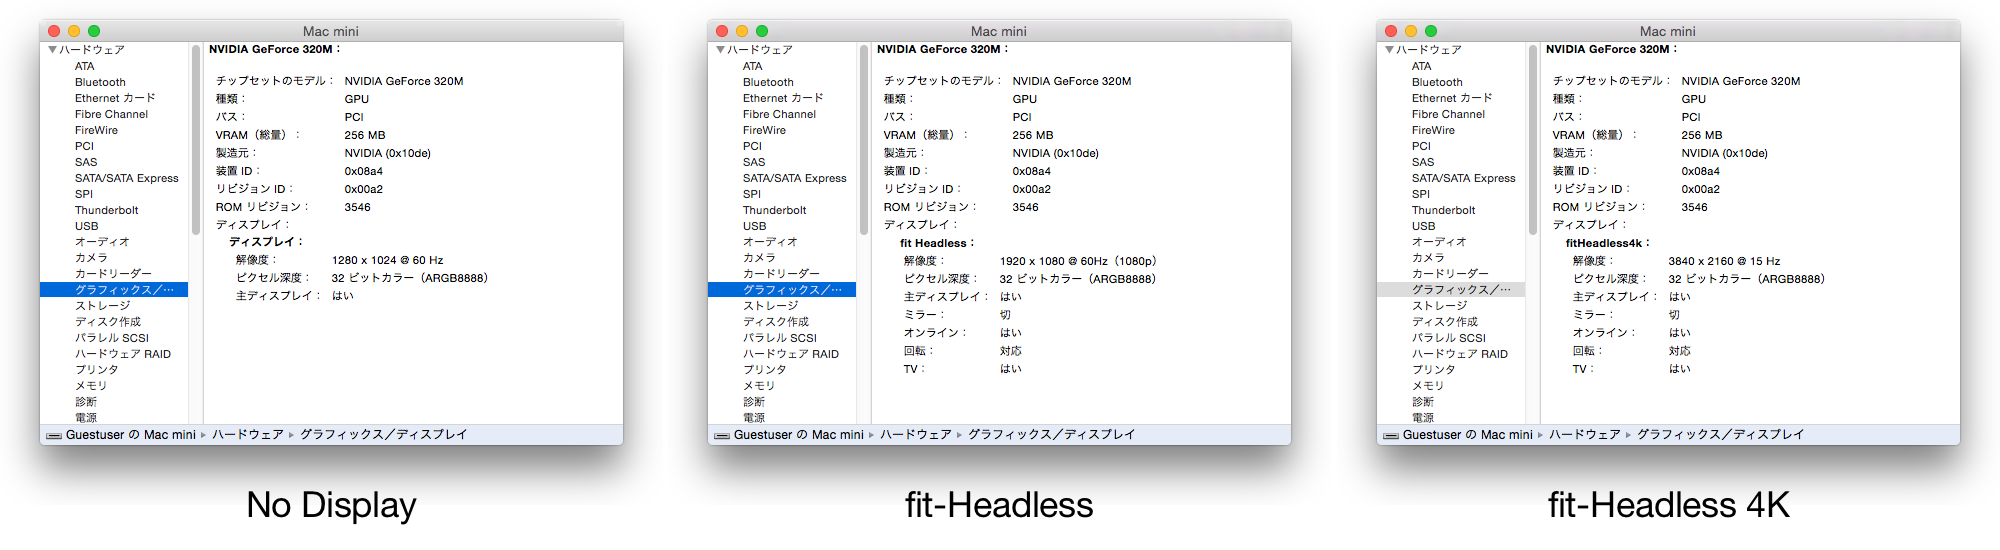Screen dimensions: 2000x550
Task: Collapse ハードウェア triangle in fit-Headless 4K window
Action: pyautogui.click(x=1389, y=49)
